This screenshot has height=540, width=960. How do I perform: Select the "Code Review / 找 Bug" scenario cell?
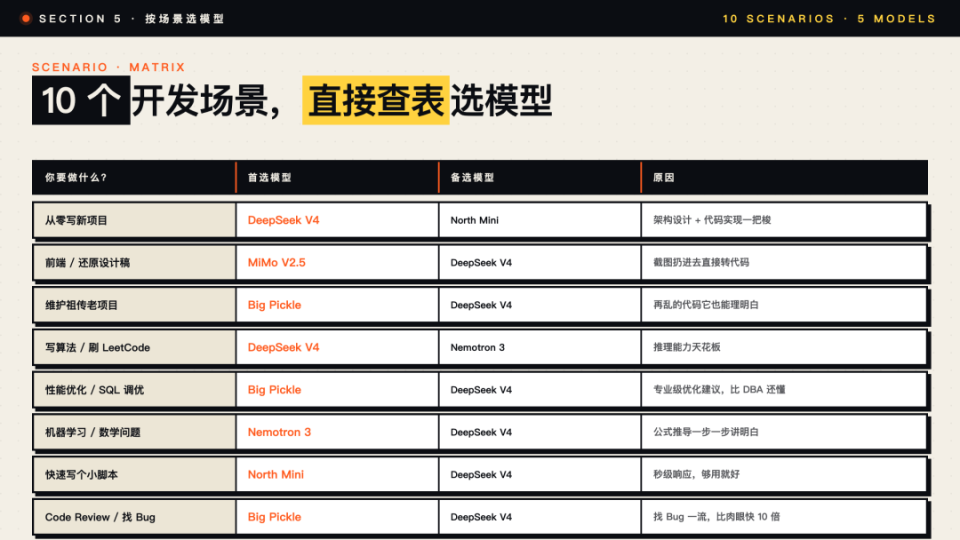(134, 517)
